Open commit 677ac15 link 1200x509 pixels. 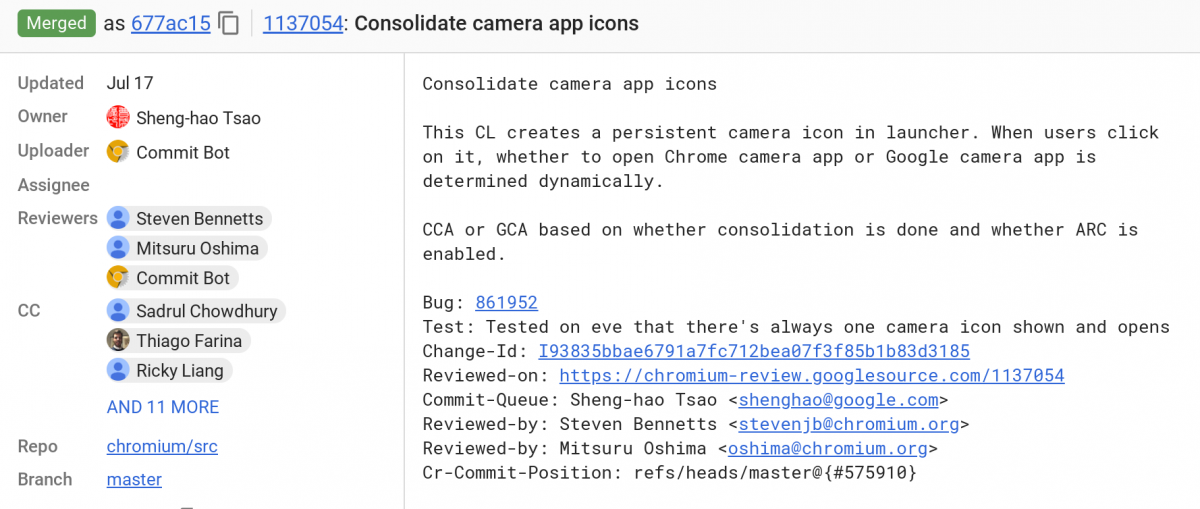click(x=170, y=23)
